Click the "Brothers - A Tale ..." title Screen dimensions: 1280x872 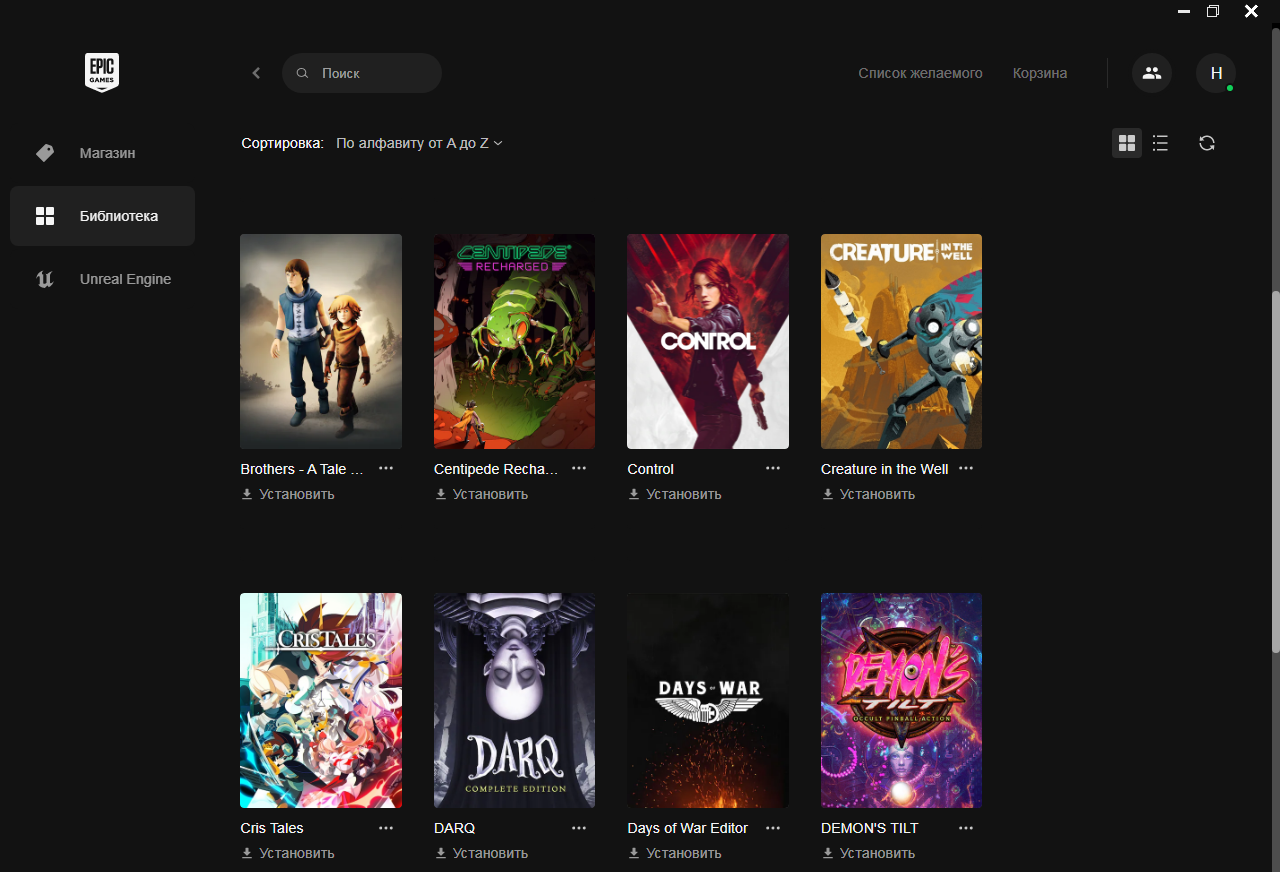pos(302,469)
